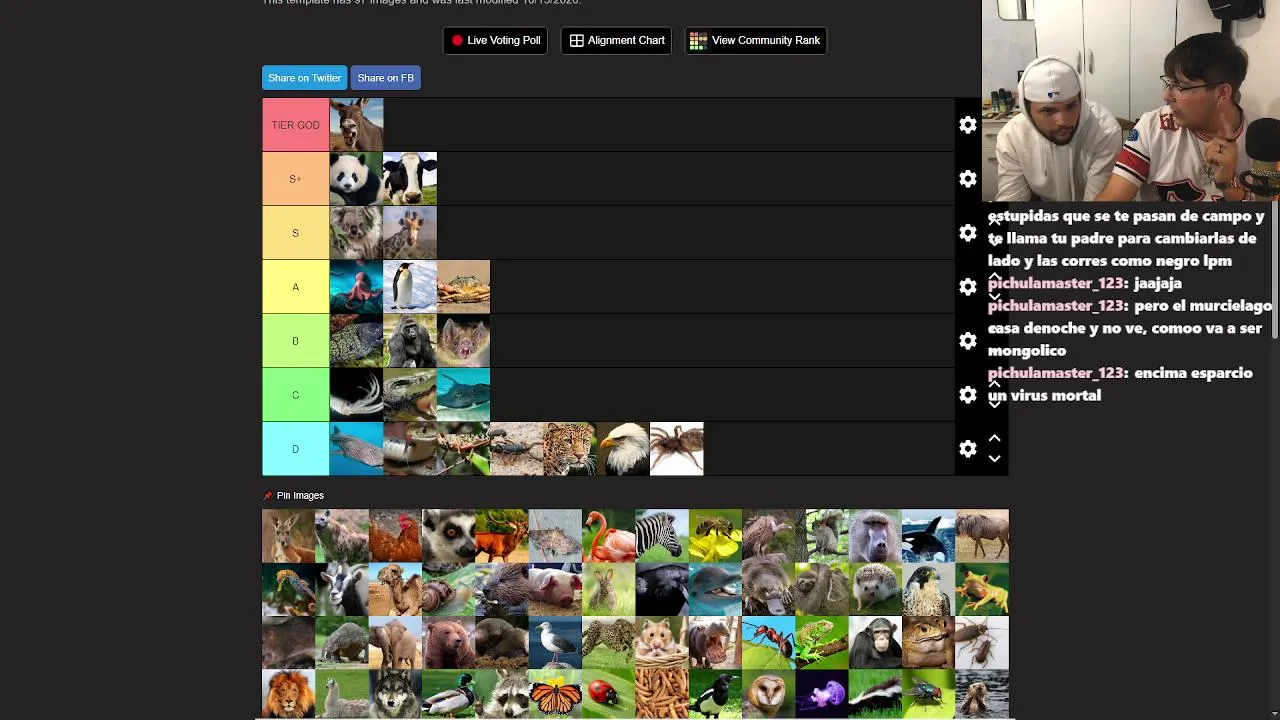Pick the ladybug from unranked images
Viewport: 1280px width, 720px height.
tap(608, 694)
